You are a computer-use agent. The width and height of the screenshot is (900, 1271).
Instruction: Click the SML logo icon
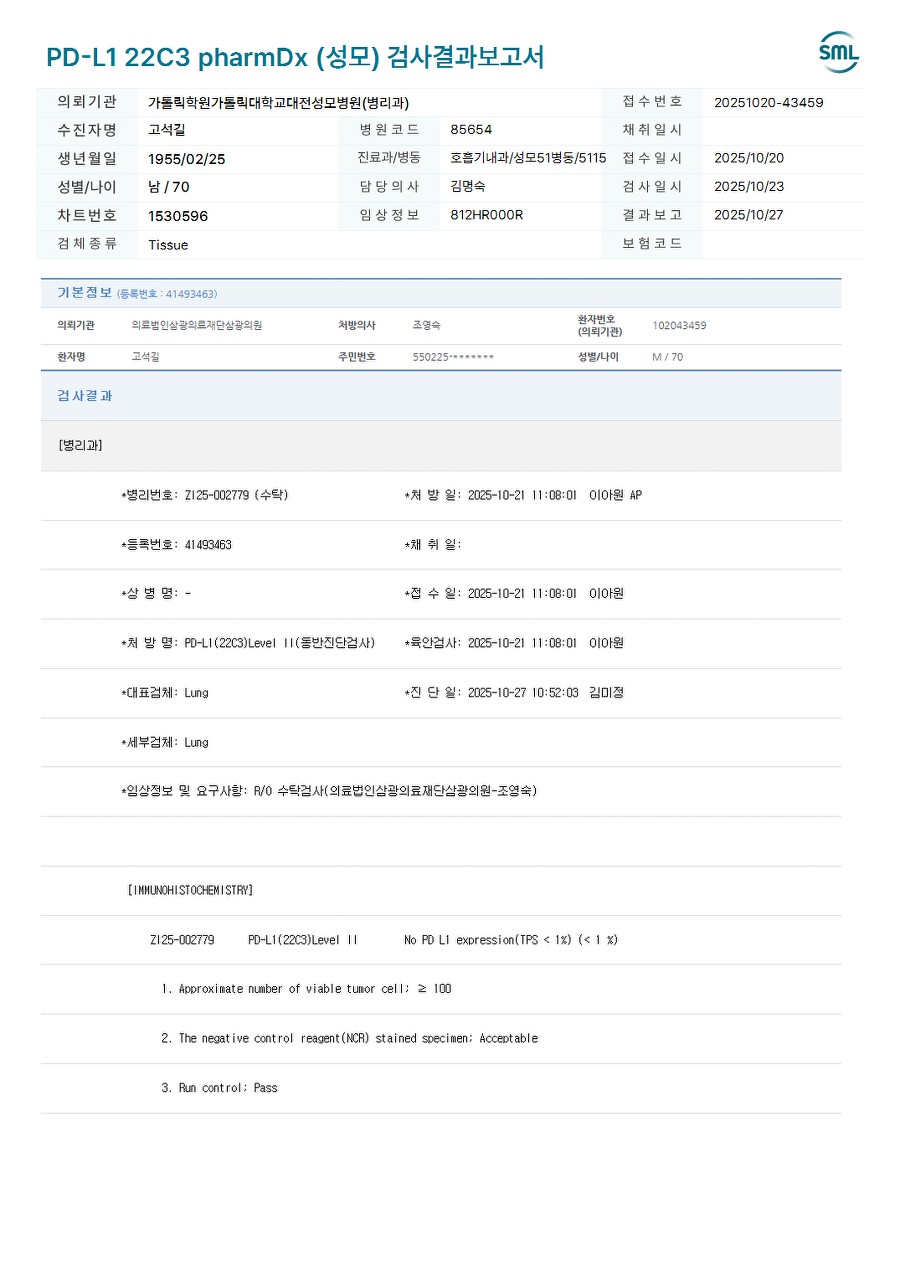[x=839, y=53]
